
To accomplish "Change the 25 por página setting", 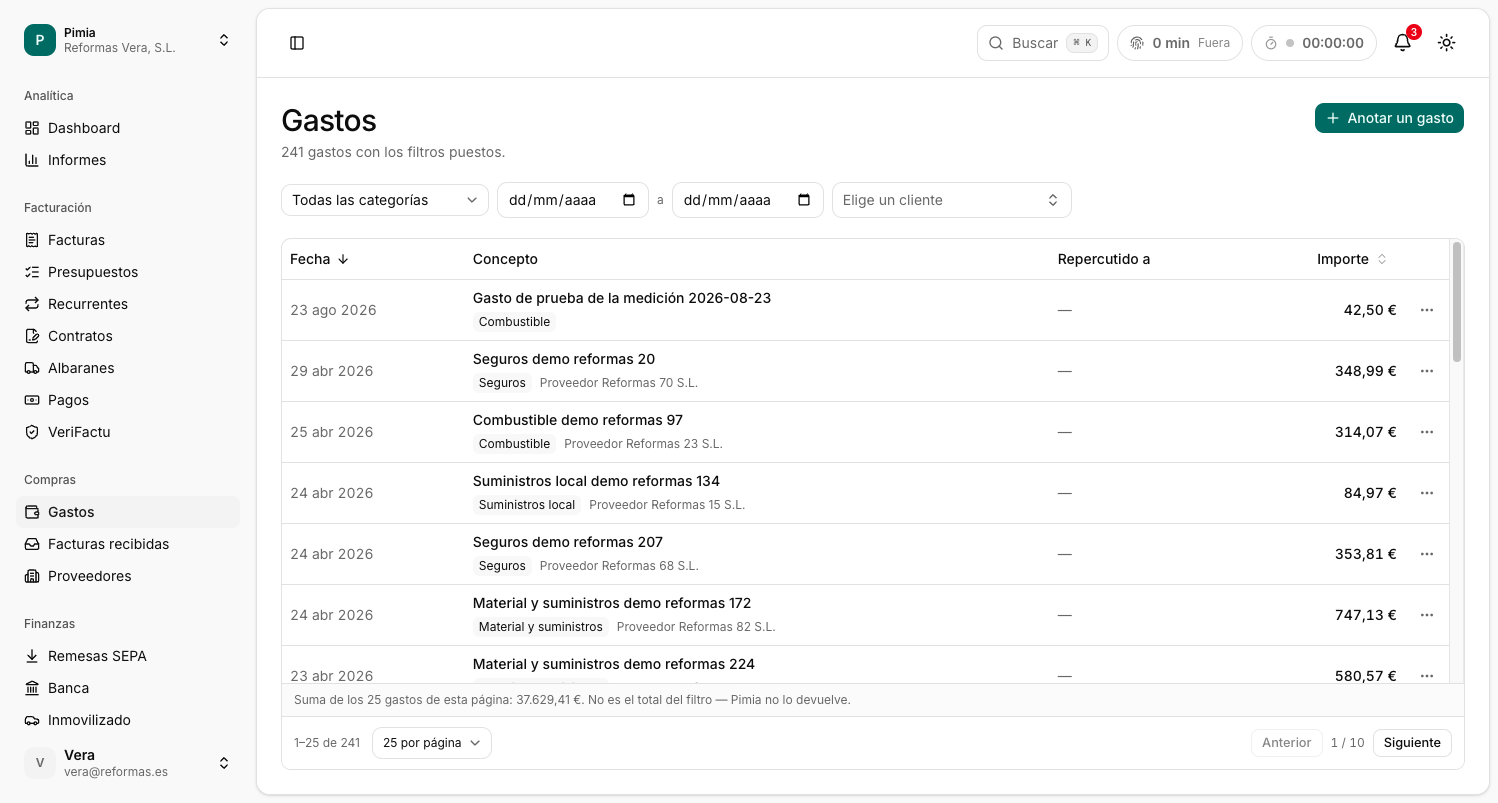I will [431, 743].
